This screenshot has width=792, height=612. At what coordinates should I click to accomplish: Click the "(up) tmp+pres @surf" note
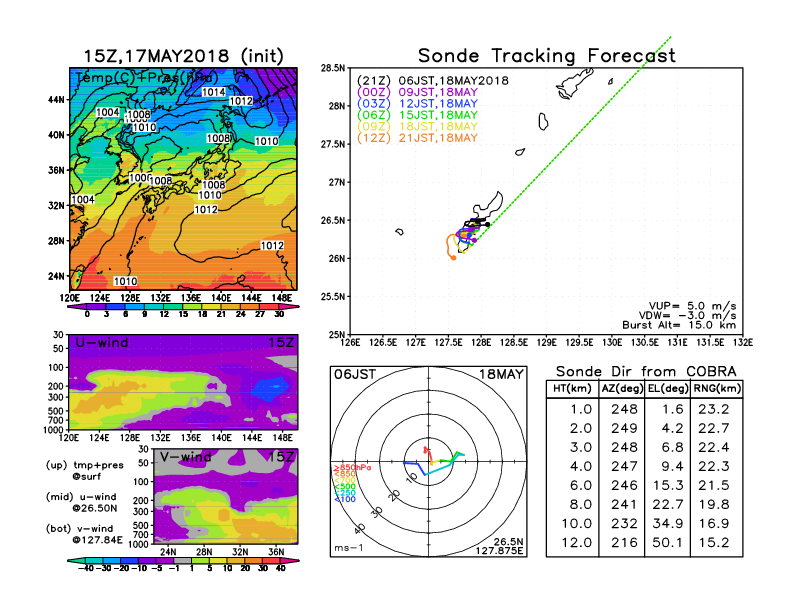(85, 471)
